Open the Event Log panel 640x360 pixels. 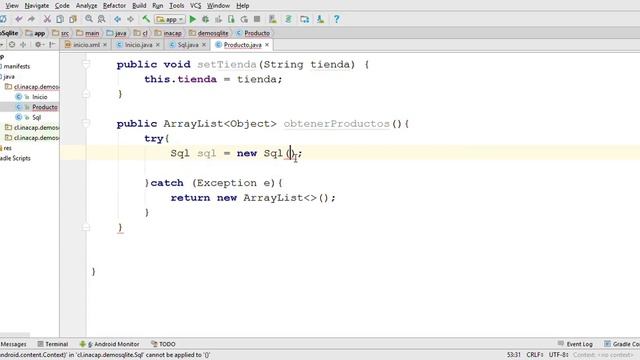coord(575,344)
